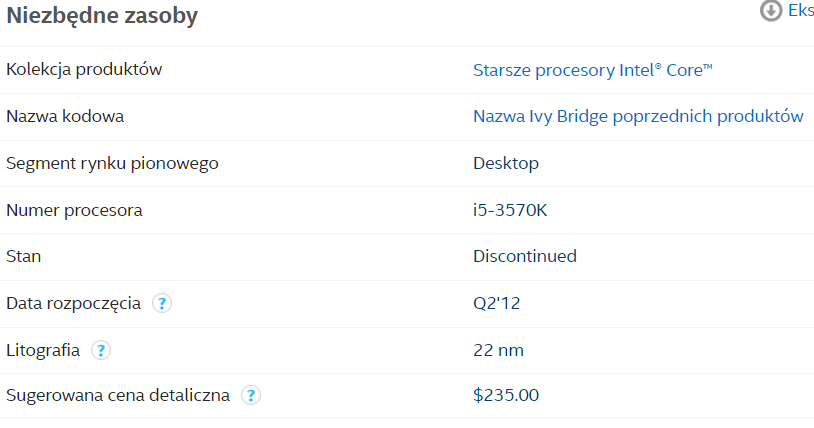Select the 22 nm lithography value
The width and height of the screenshot is (814, 428).
coord(498,351)
